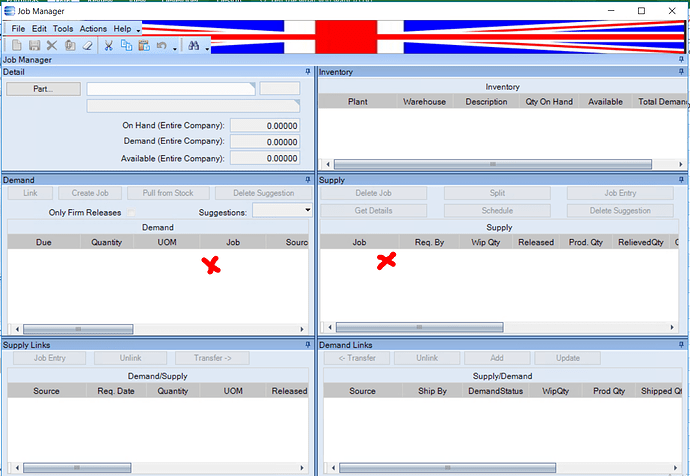
Task: Click the Schedule button
Action: pos(497,211)
